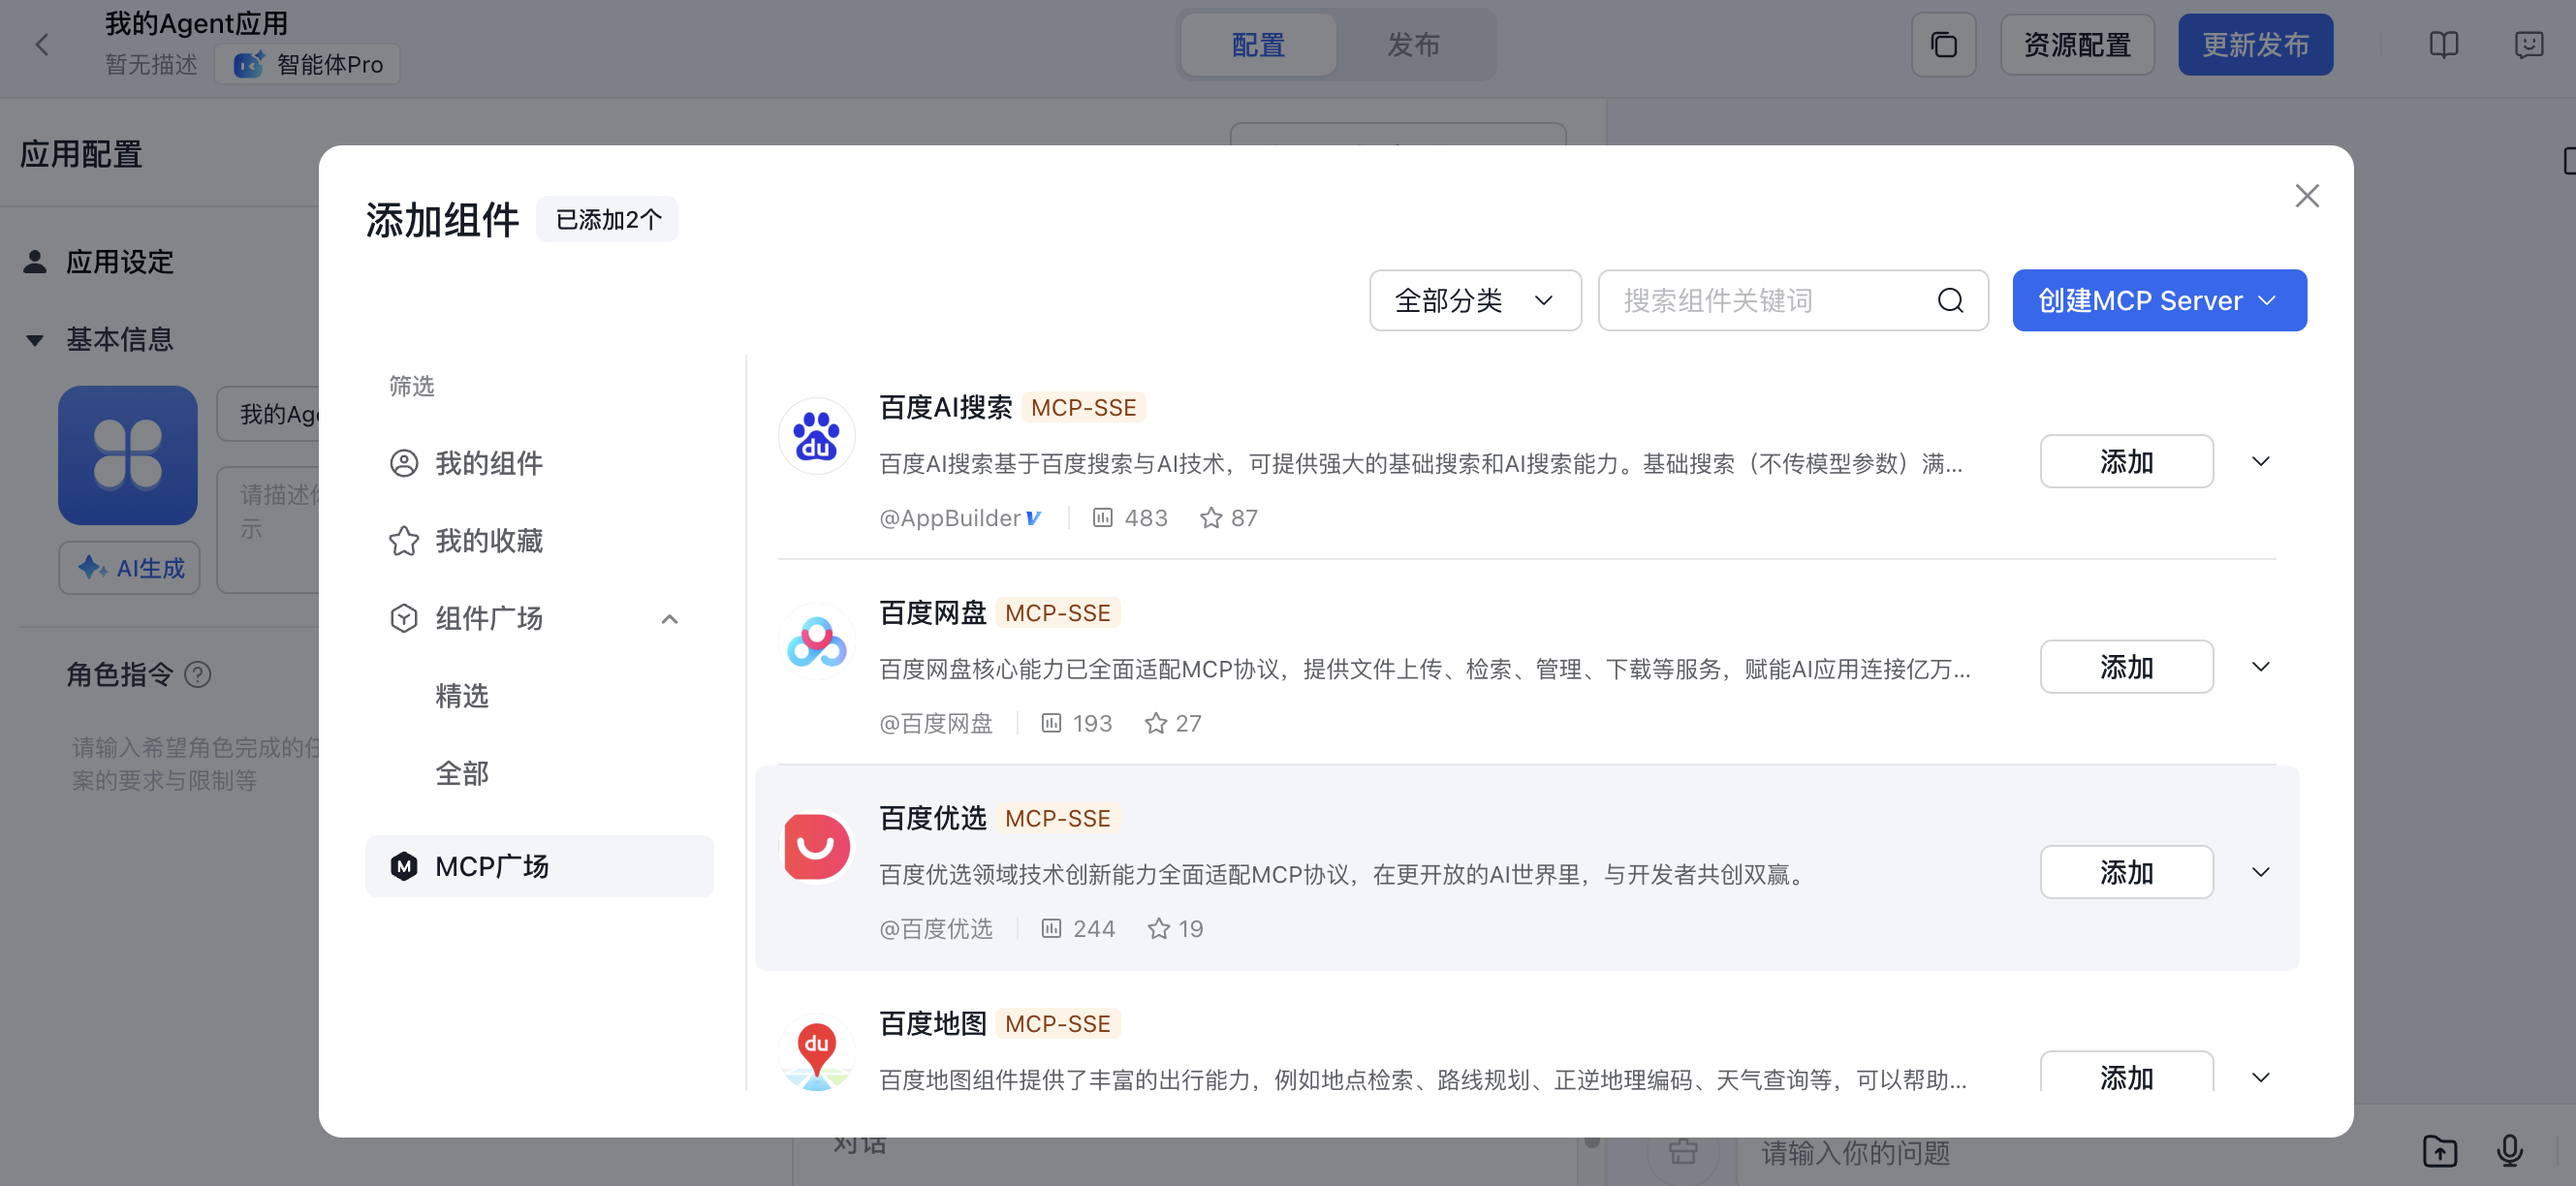This screenshot has height=1186, width=2576.
Task: Click the help icon next to 角色指令
Action: pos(198,675)
